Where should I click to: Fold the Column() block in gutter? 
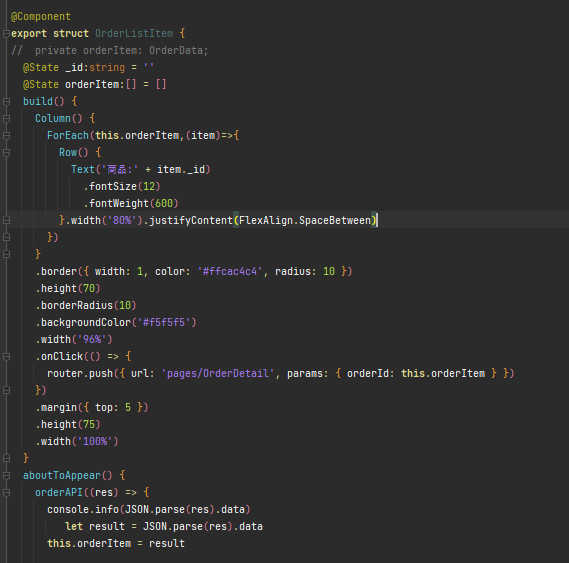6,119
